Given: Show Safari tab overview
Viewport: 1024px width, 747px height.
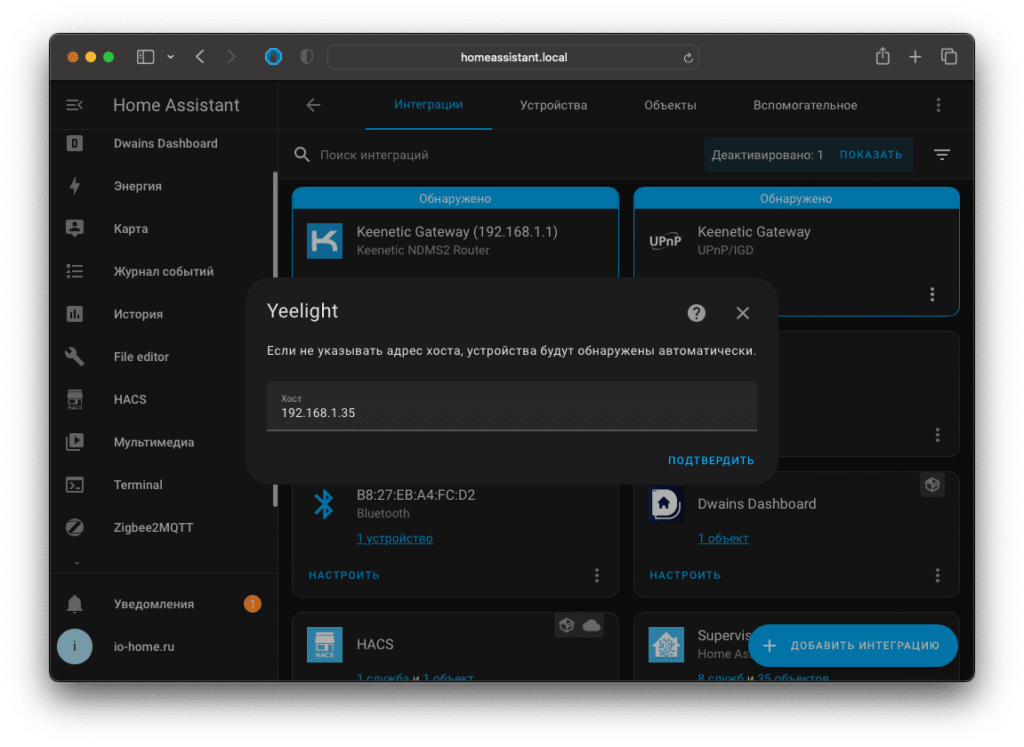Looking at the screenshot, I should [949, 57].
